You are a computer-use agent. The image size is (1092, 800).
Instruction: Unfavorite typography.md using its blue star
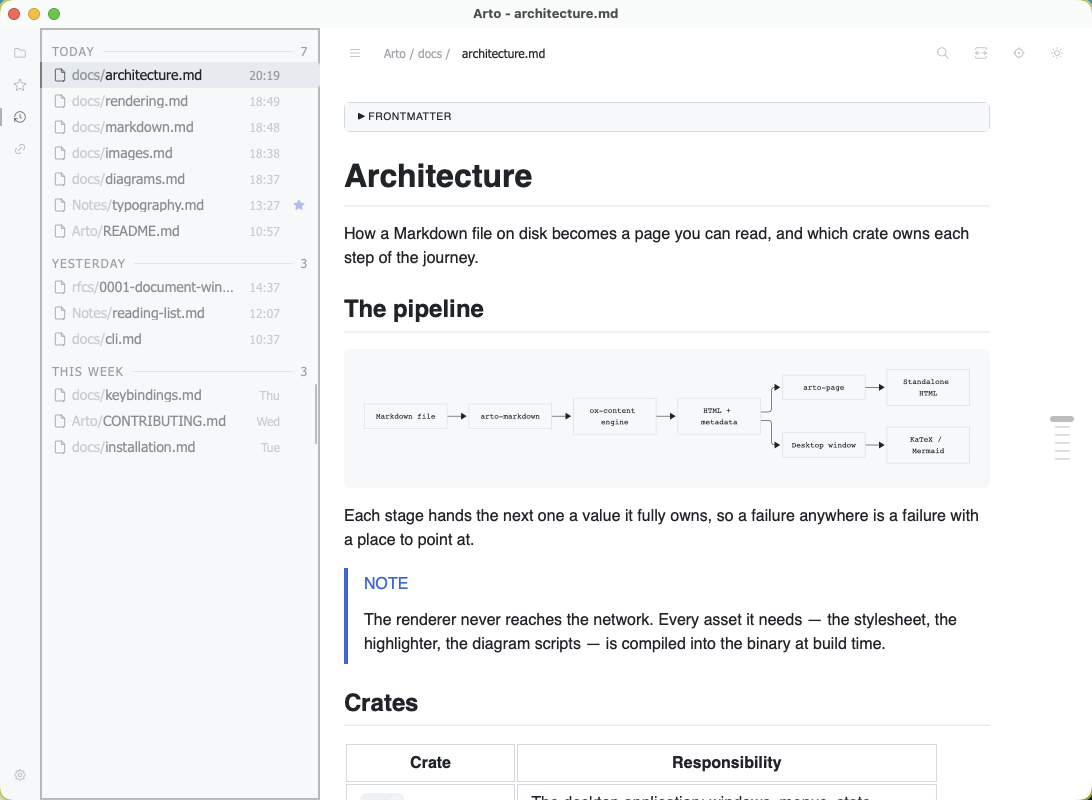point(299,205)
